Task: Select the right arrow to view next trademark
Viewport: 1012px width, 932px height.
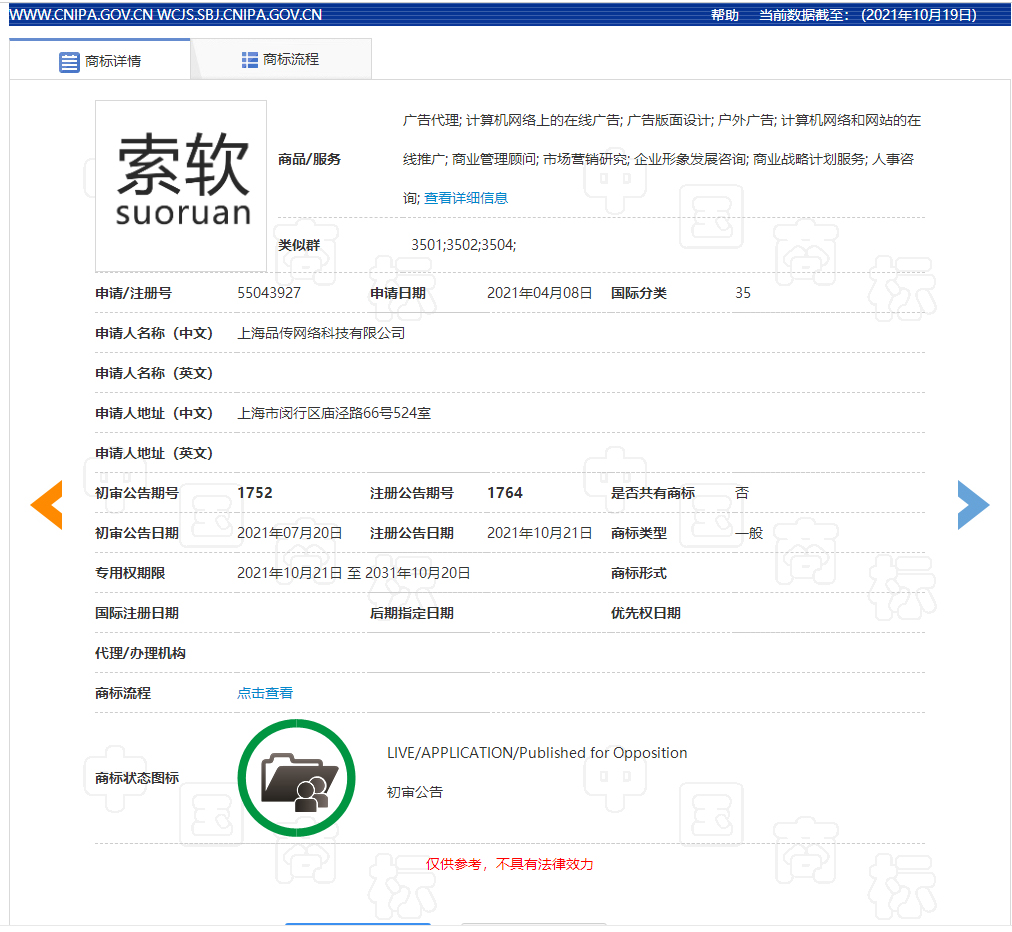Action: point(973,505)
